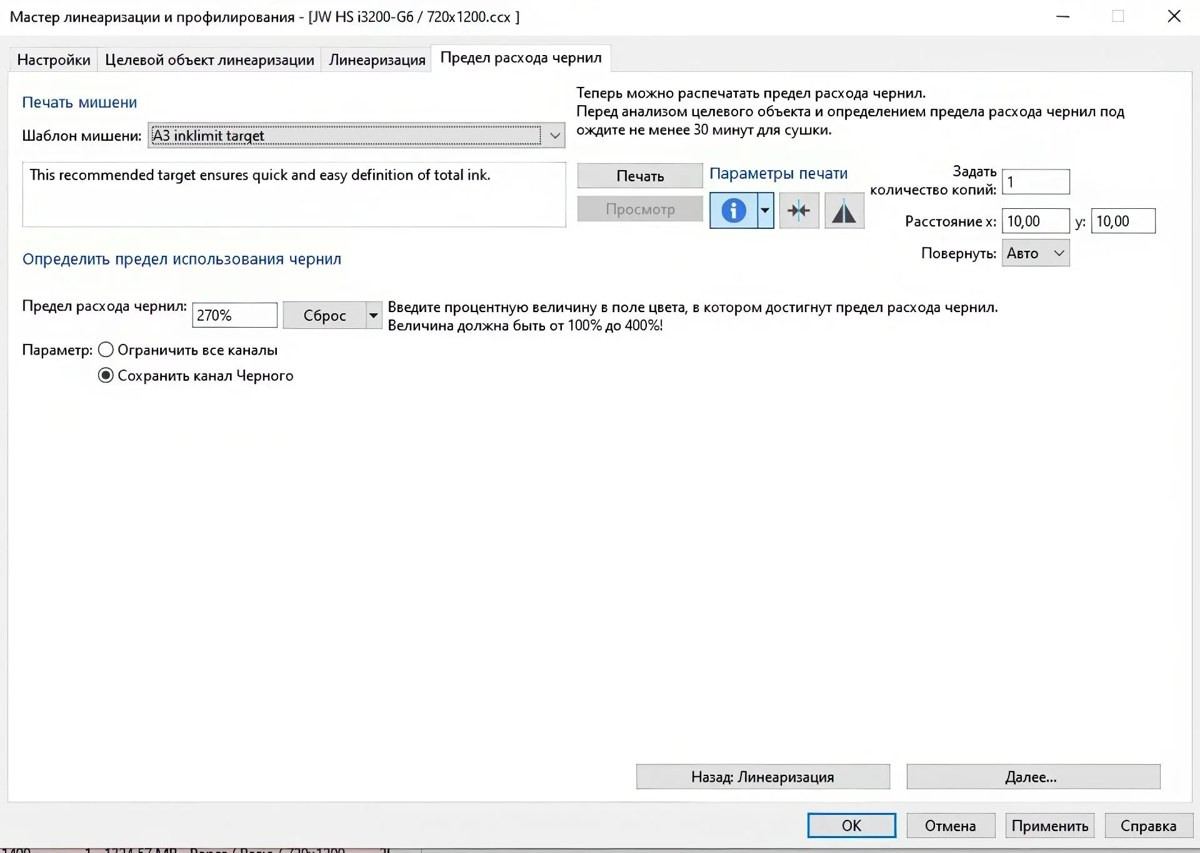The image size is (1200, 853).
Task: Expand the Сброс button dropdown arrow
Action: point(374,315)
